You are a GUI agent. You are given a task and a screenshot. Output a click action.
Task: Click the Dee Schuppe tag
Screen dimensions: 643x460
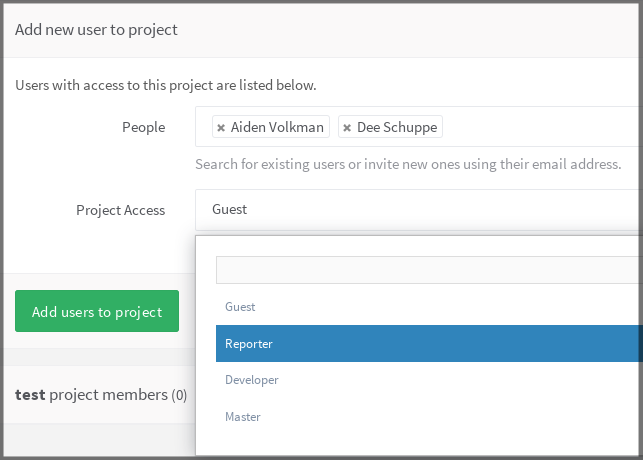(397, 128)
